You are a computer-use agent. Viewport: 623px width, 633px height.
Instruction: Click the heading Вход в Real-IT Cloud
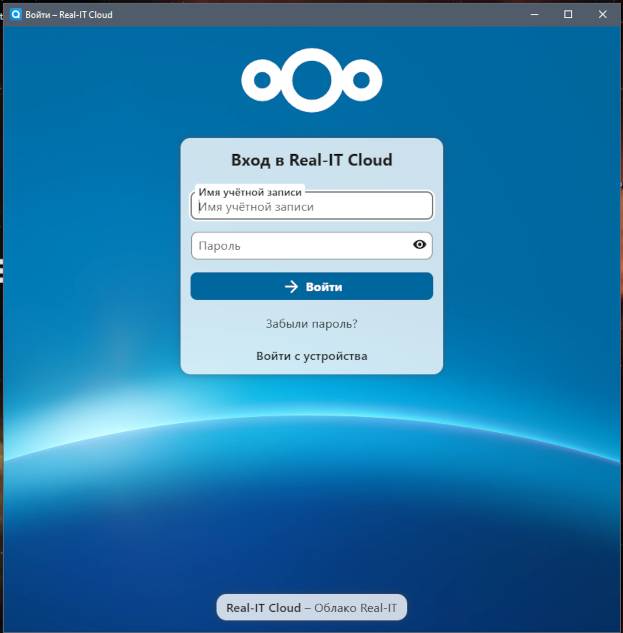click(312, 160)
